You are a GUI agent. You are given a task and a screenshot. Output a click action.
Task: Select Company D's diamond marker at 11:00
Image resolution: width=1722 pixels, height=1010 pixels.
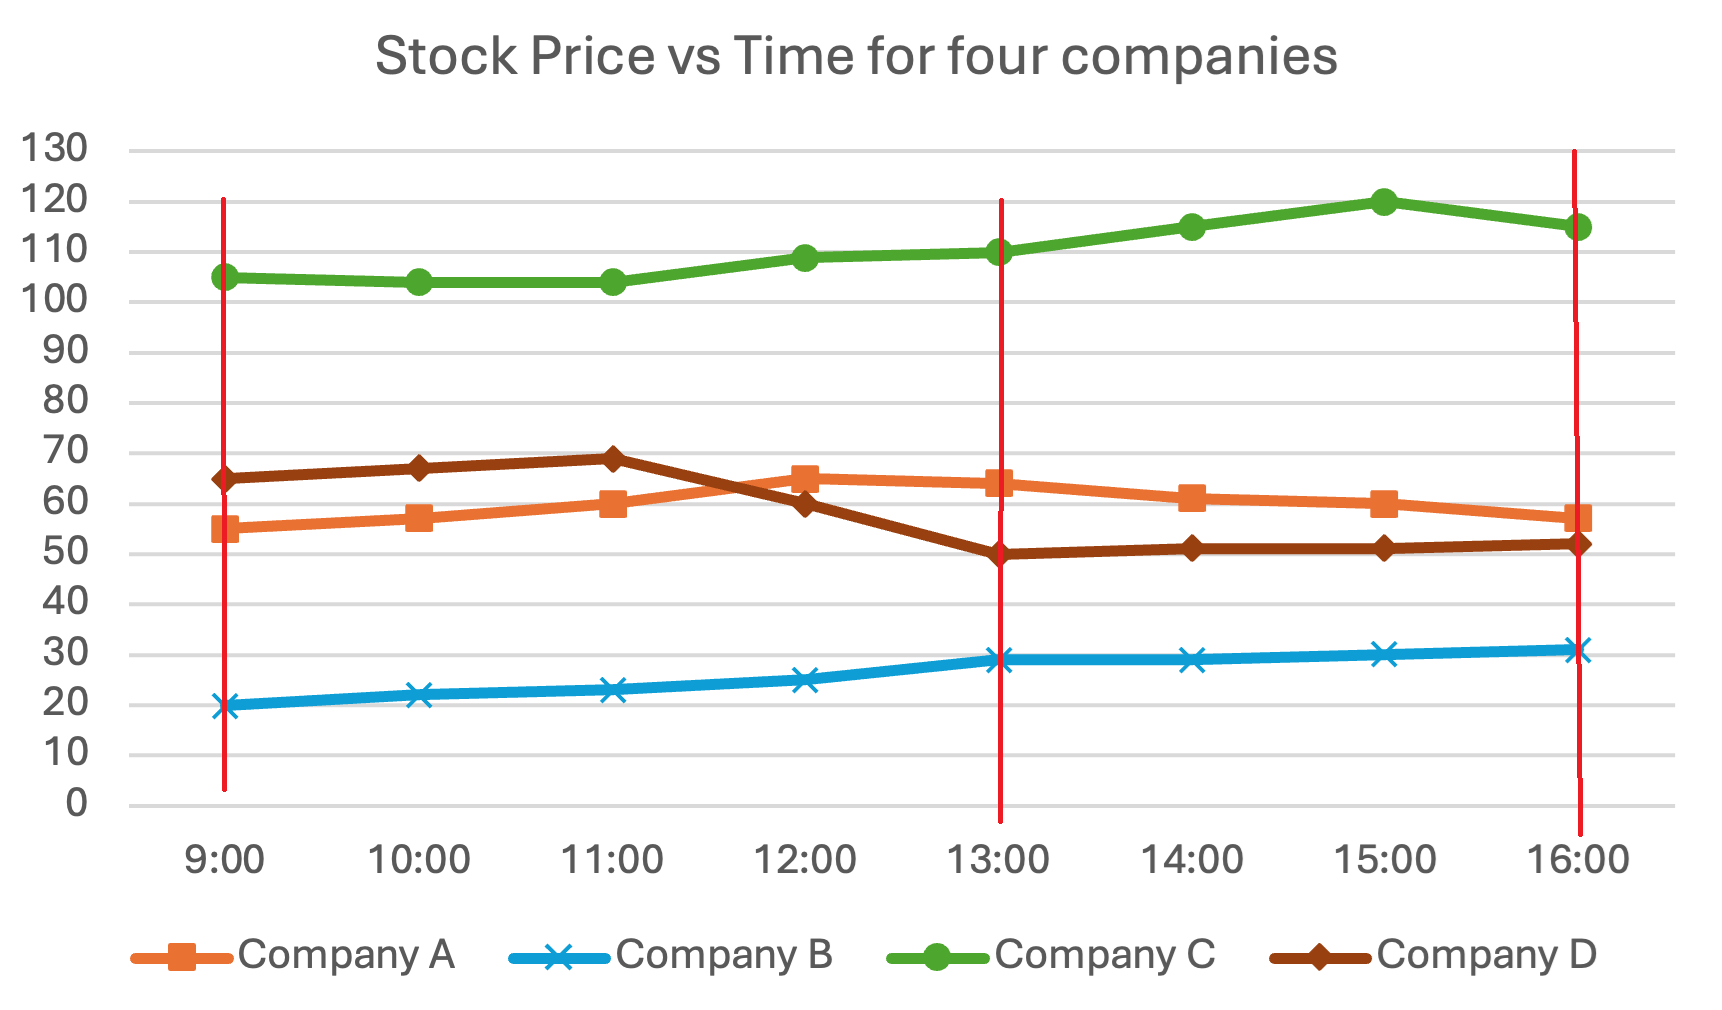pos(613,459)
